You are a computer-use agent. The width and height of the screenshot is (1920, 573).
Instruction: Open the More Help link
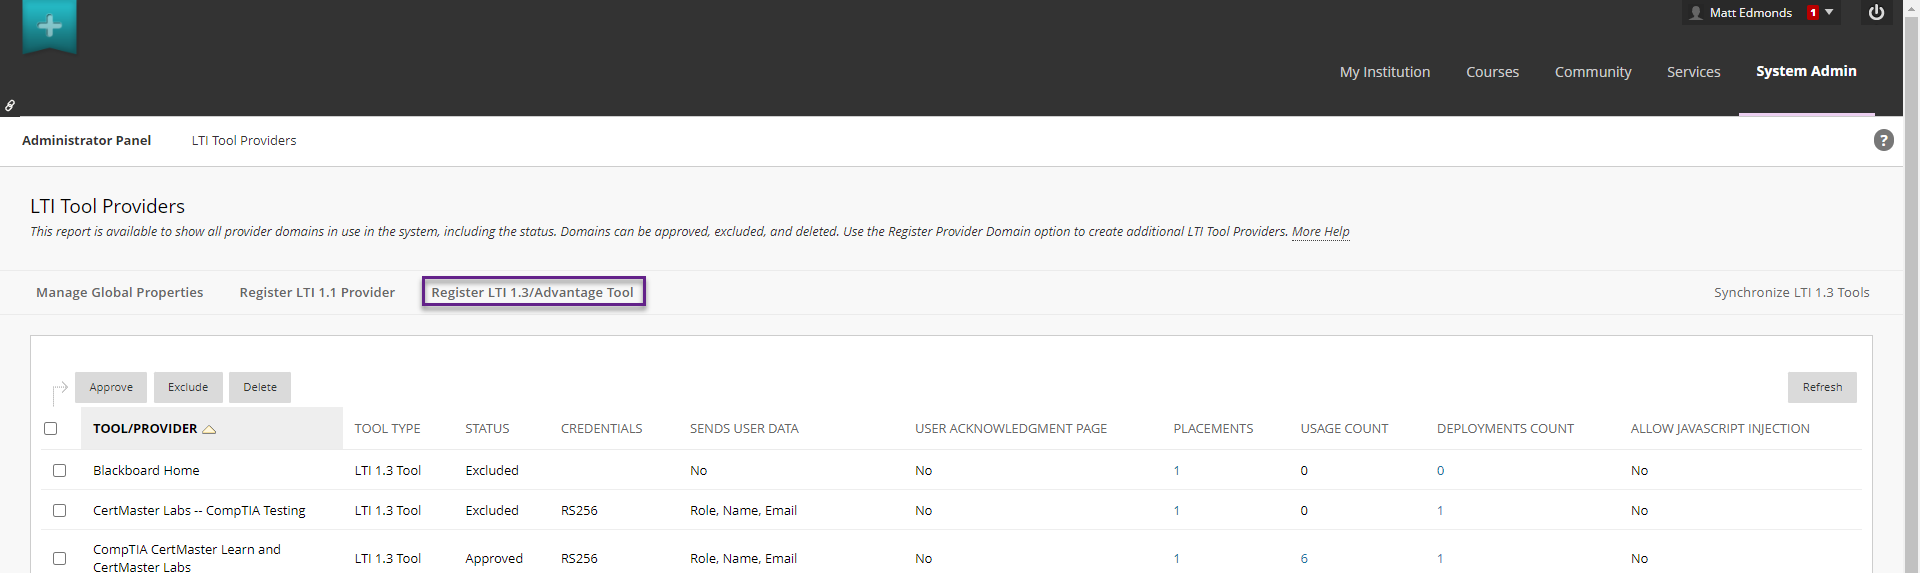click(x=1320, y=232)
